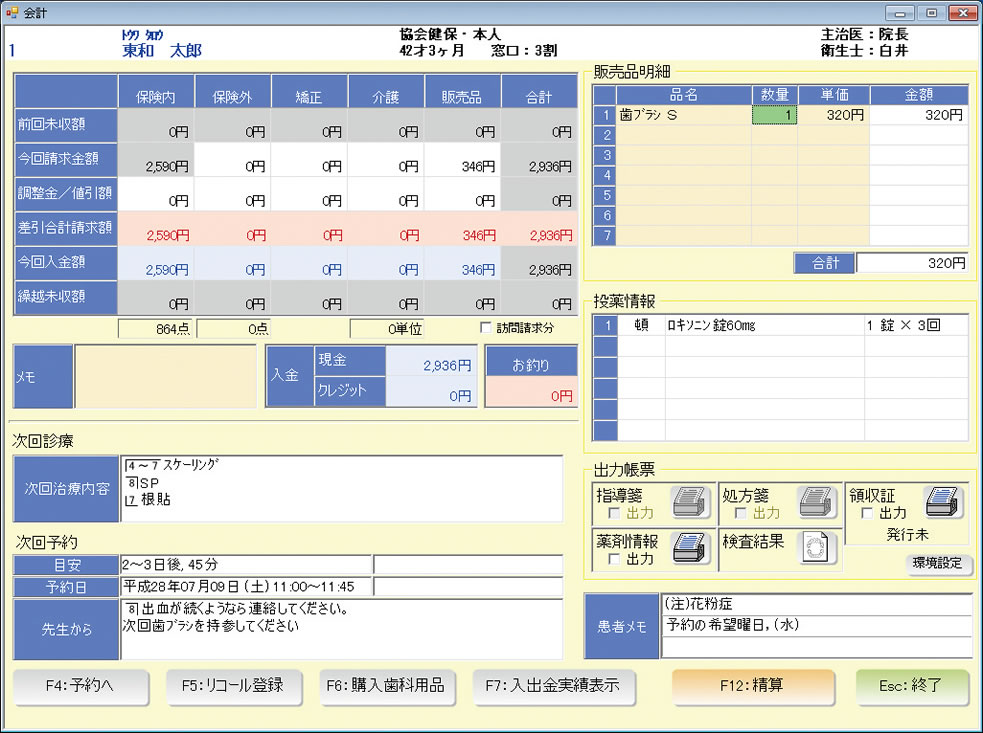983x733 pixels.
Task: Show F7:入出金実績表示
Action: [x=553, y=686]
